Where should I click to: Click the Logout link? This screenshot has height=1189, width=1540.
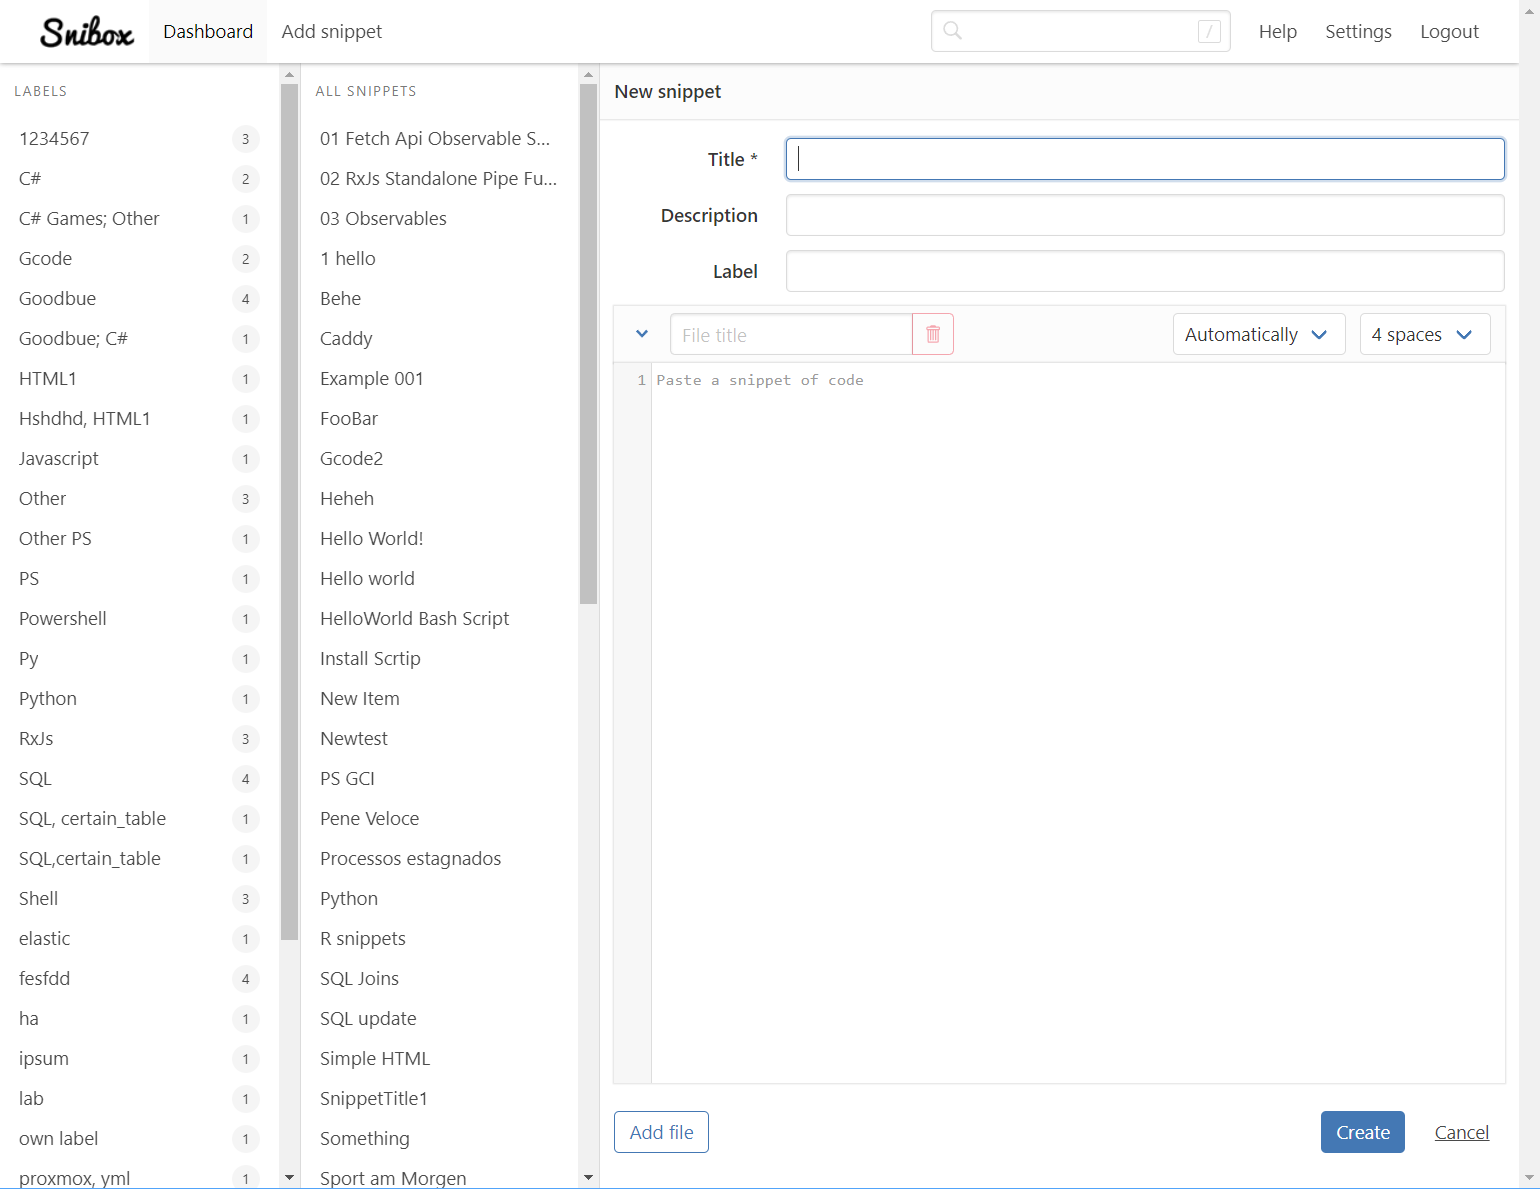coord(1449,32)
